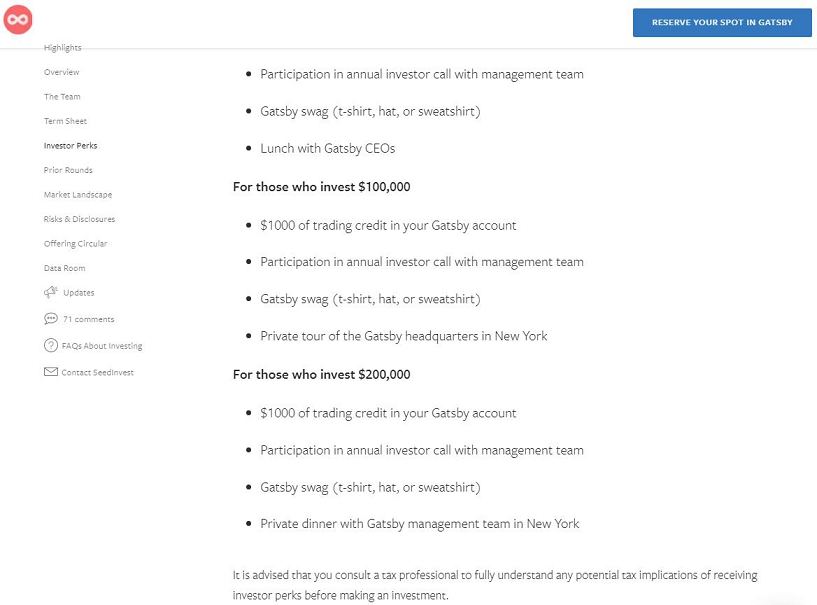This screenshot has width=817, height=605.
Task: Go to Highlights section in sidebar
Action: click(x=63, y=48)
